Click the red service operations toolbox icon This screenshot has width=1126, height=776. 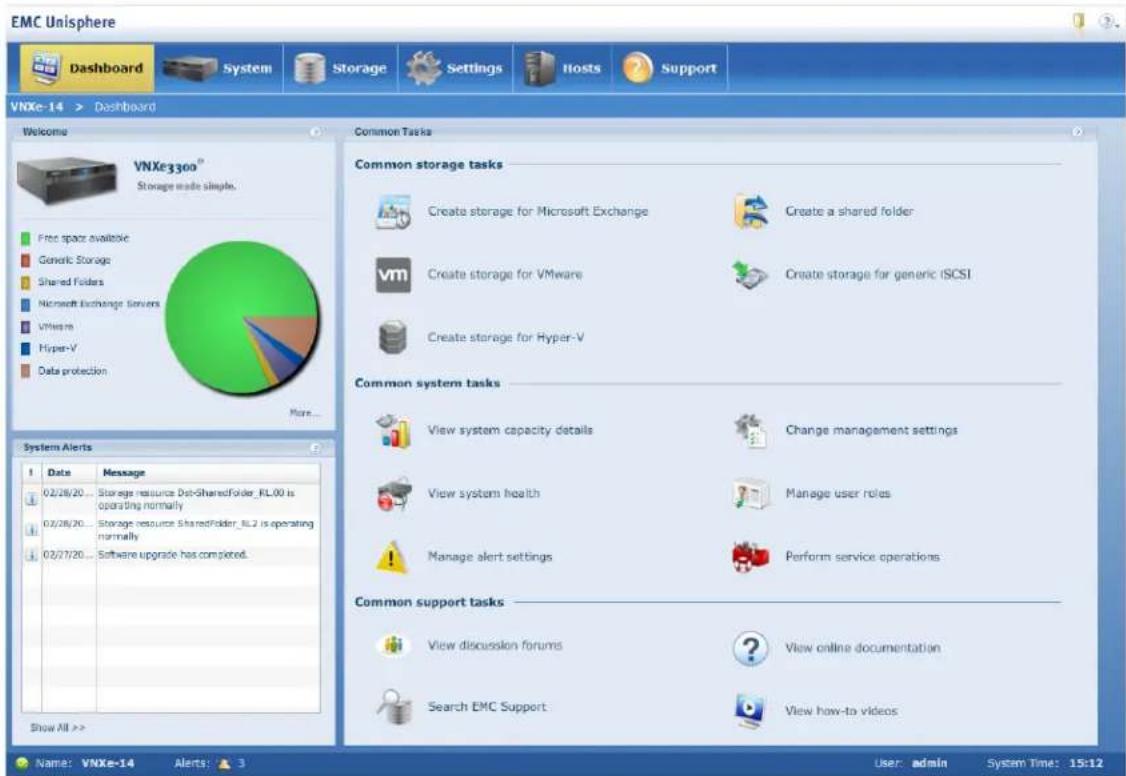[x=750, y=557]
